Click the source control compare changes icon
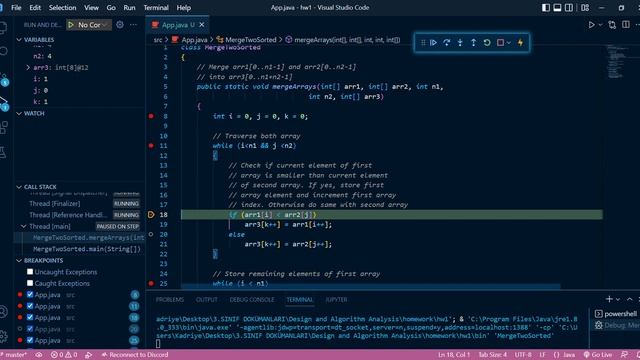Image resolution: width=640 pixels, height=360 pixels. coord(612,25)
